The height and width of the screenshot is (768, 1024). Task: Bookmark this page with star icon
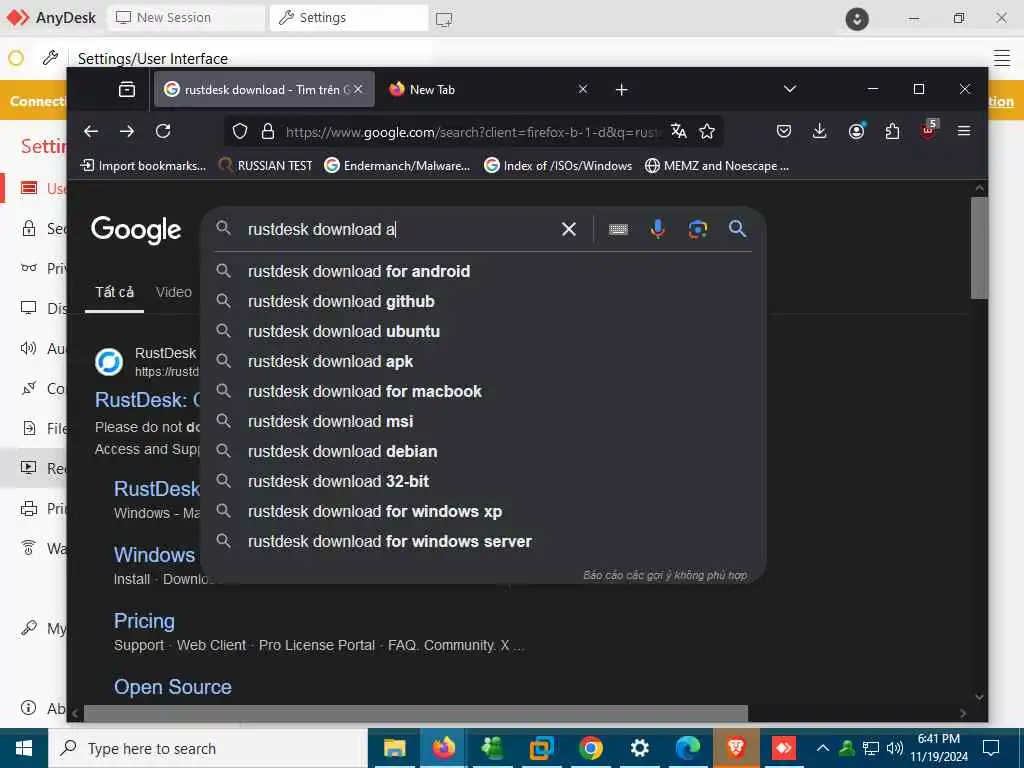click(707, 131)
